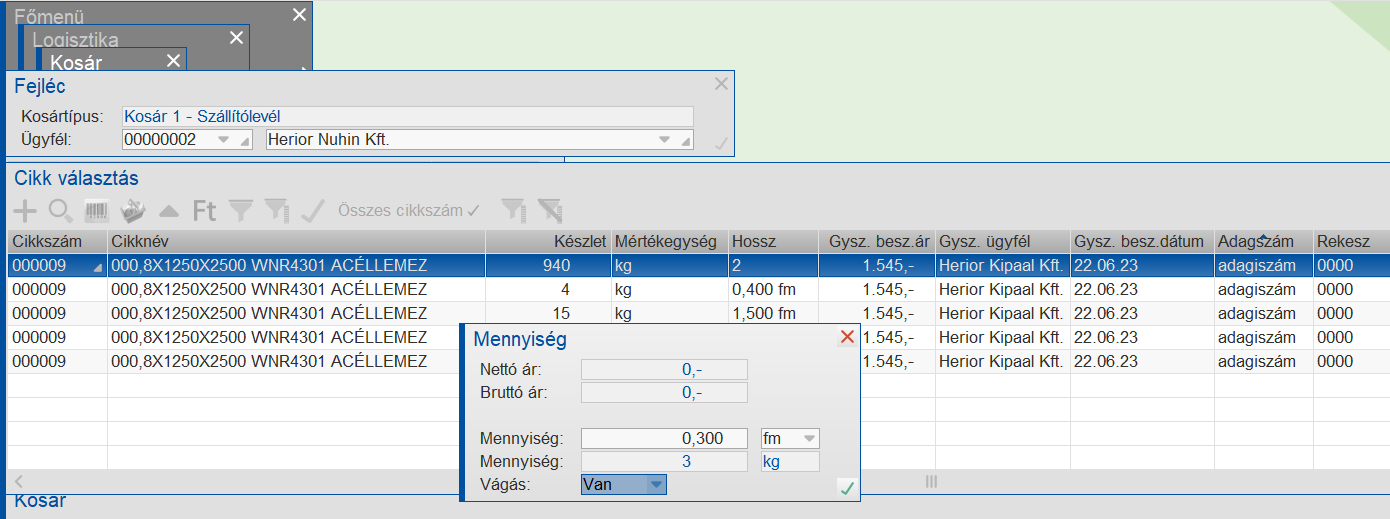
Task: Open the fm unit dropdown
Action: coord(809,438)
